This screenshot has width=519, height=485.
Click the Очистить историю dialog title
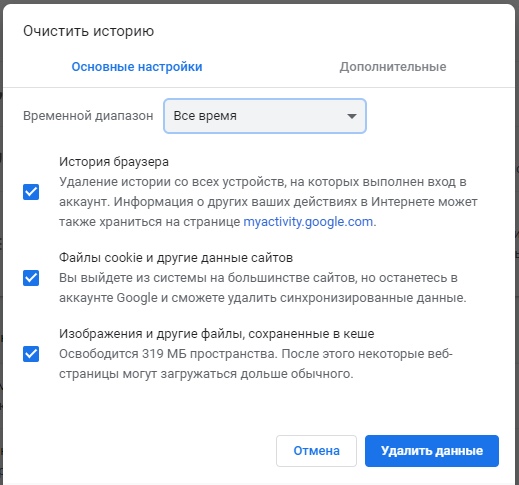(88, 31)
